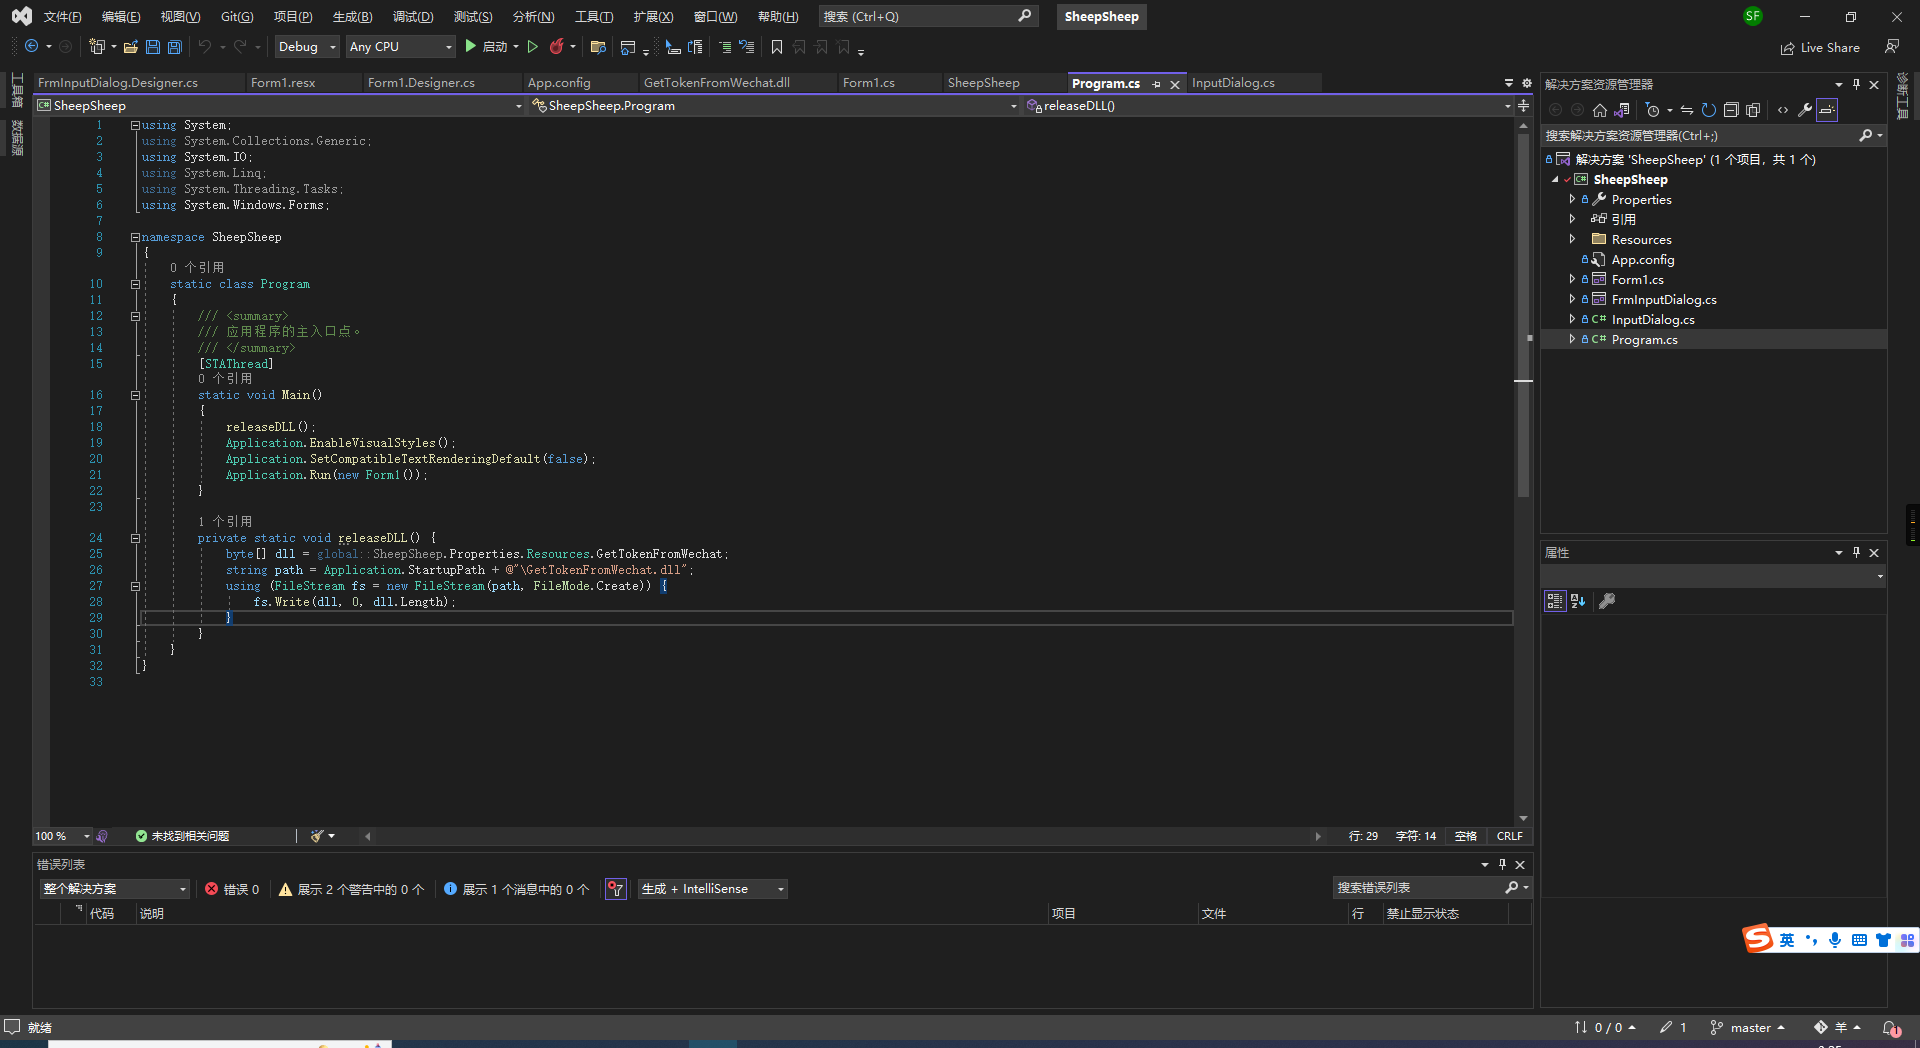Viewport: 1920px width, 1048px height.
Task: Open Properties window via wrench icon
Action: pos(1806,110)
